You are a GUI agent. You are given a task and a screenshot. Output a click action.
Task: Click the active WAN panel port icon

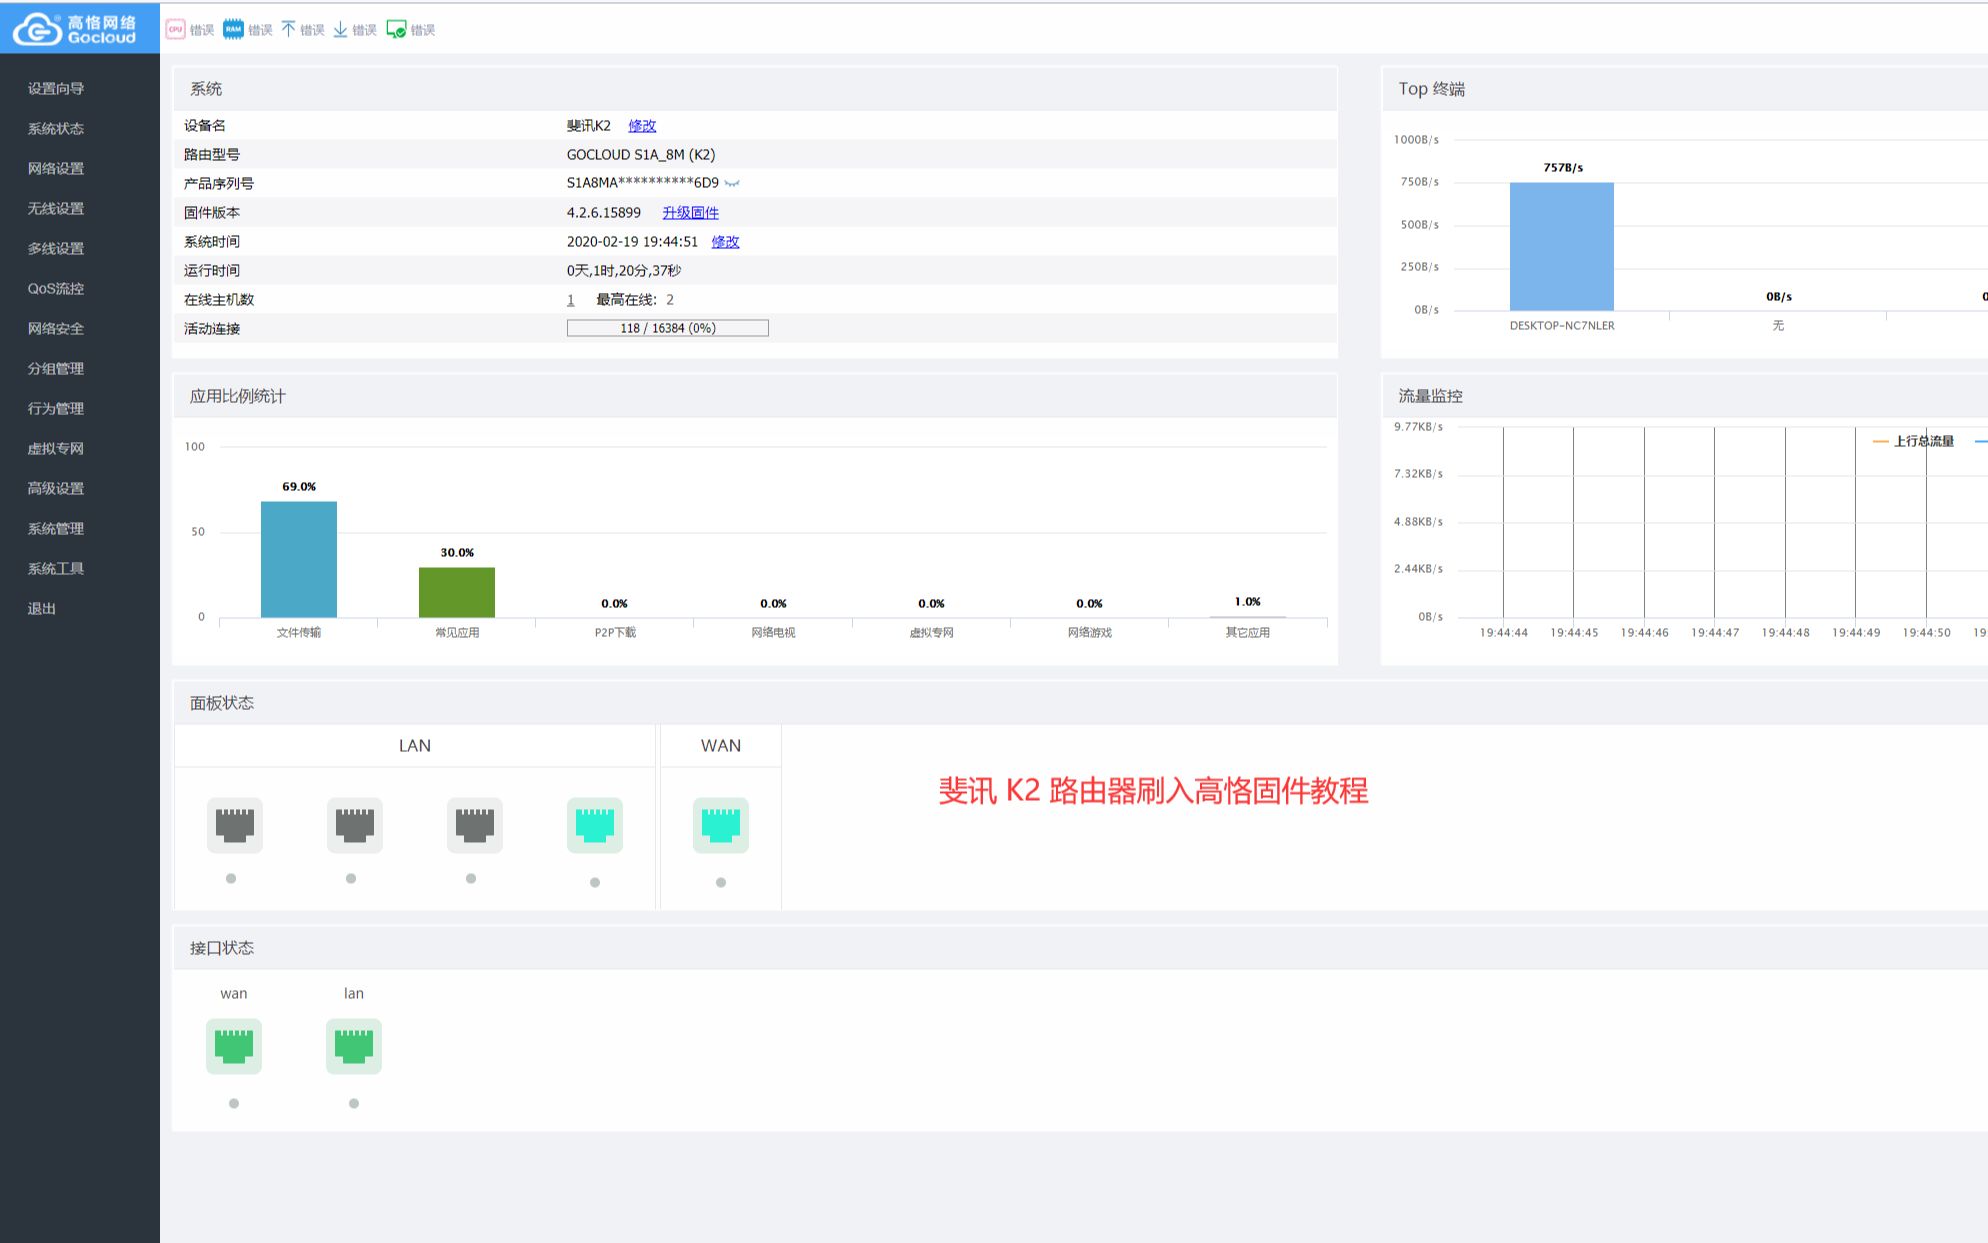point(720,825)
